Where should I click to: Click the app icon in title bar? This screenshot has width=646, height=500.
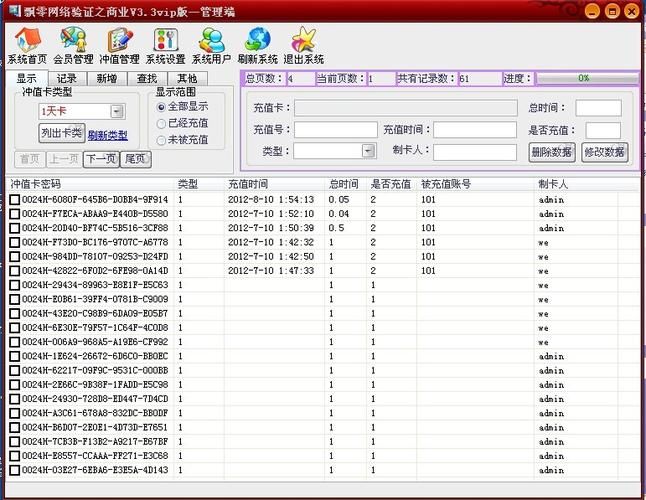[x=14, y=10]
